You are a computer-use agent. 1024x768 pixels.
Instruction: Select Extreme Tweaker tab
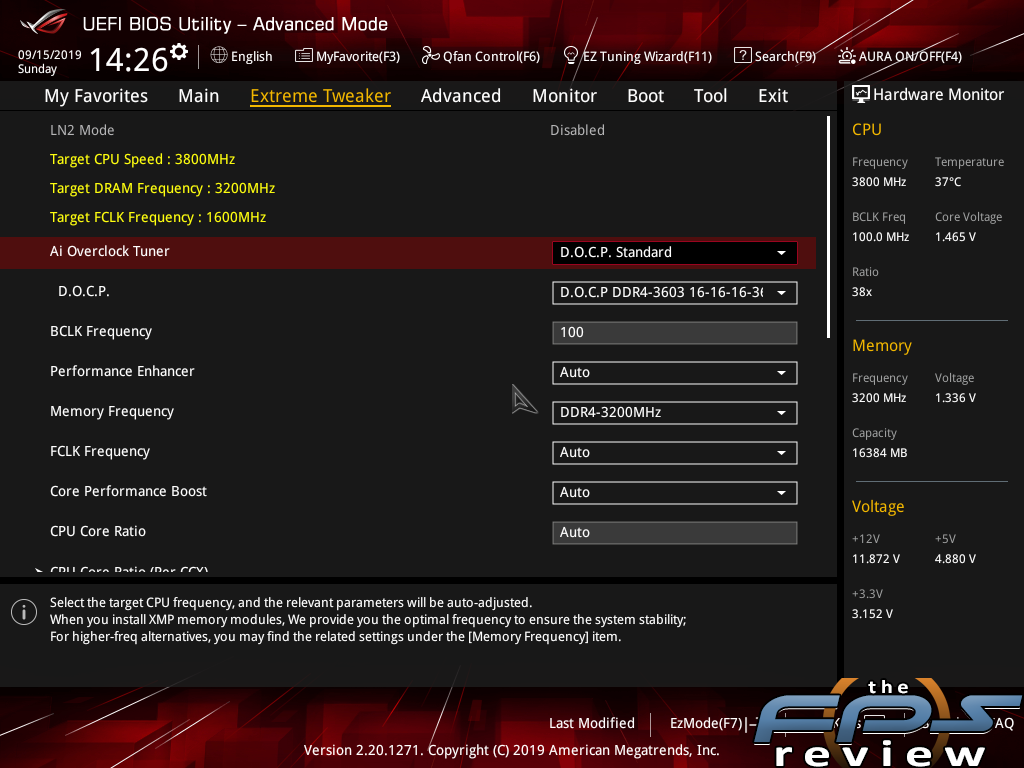[x=320, y=95]
